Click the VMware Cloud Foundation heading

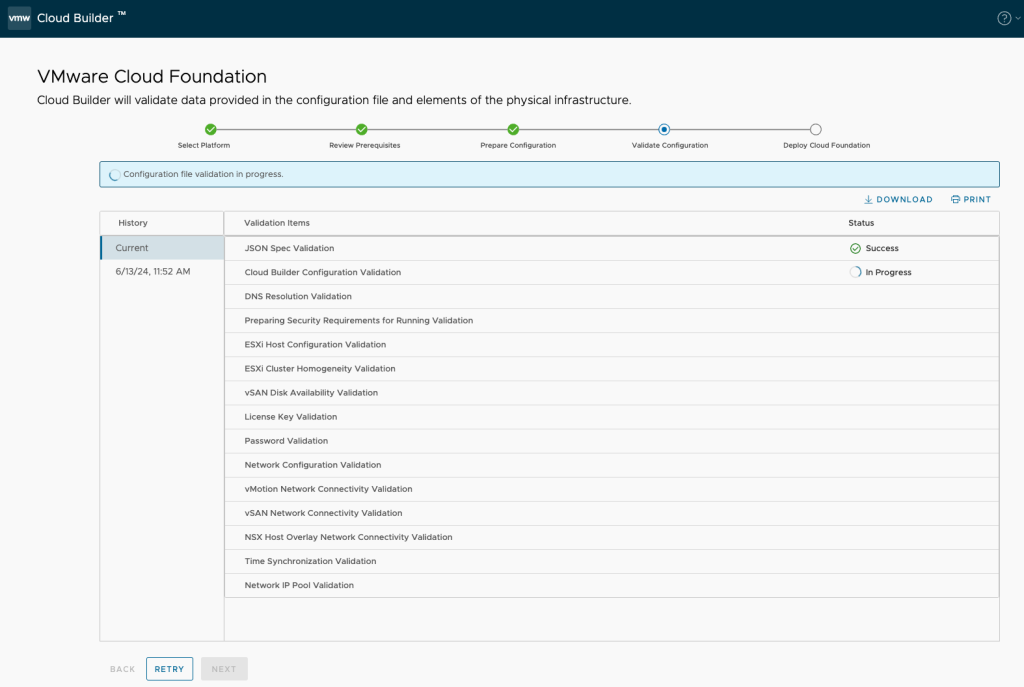[x=152, y=76]
